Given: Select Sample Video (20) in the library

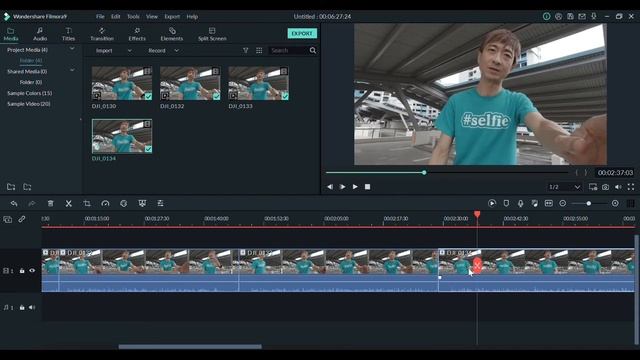Looking at the screenshot, I should [x=29, y=104].
